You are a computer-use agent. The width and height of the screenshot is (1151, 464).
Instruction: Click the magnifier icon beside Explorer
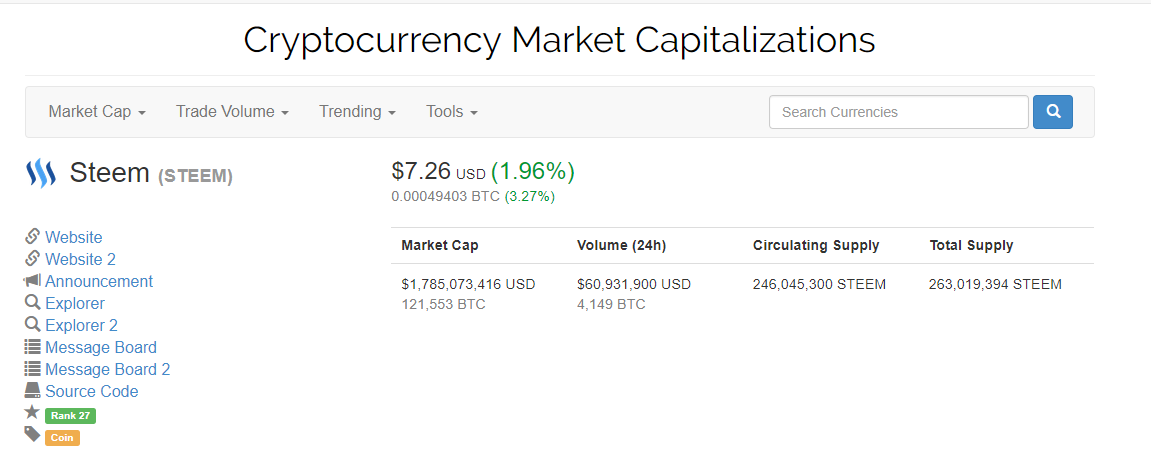coord(33,303)
